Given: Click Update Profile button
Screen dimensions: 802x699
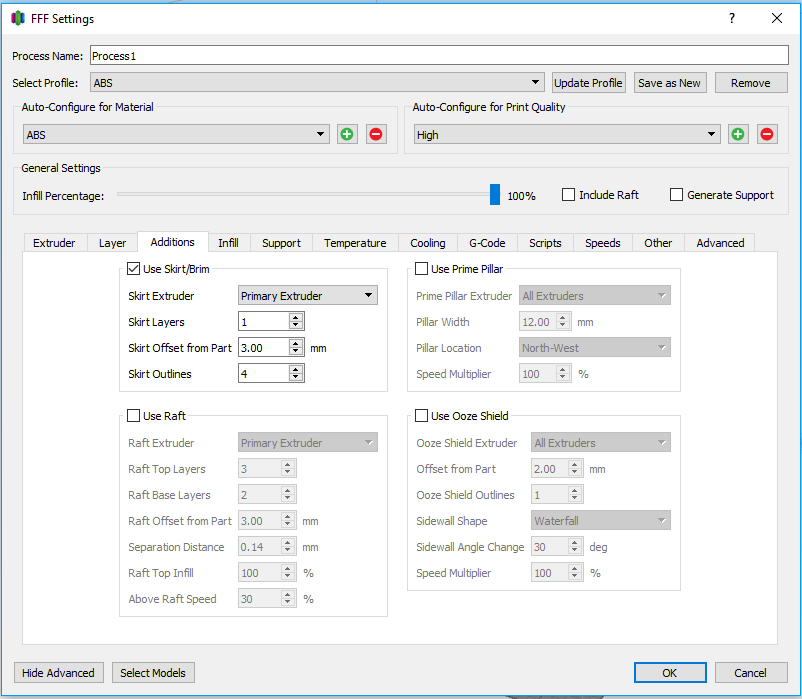Looking at the screenshot, I should [588, 82].
